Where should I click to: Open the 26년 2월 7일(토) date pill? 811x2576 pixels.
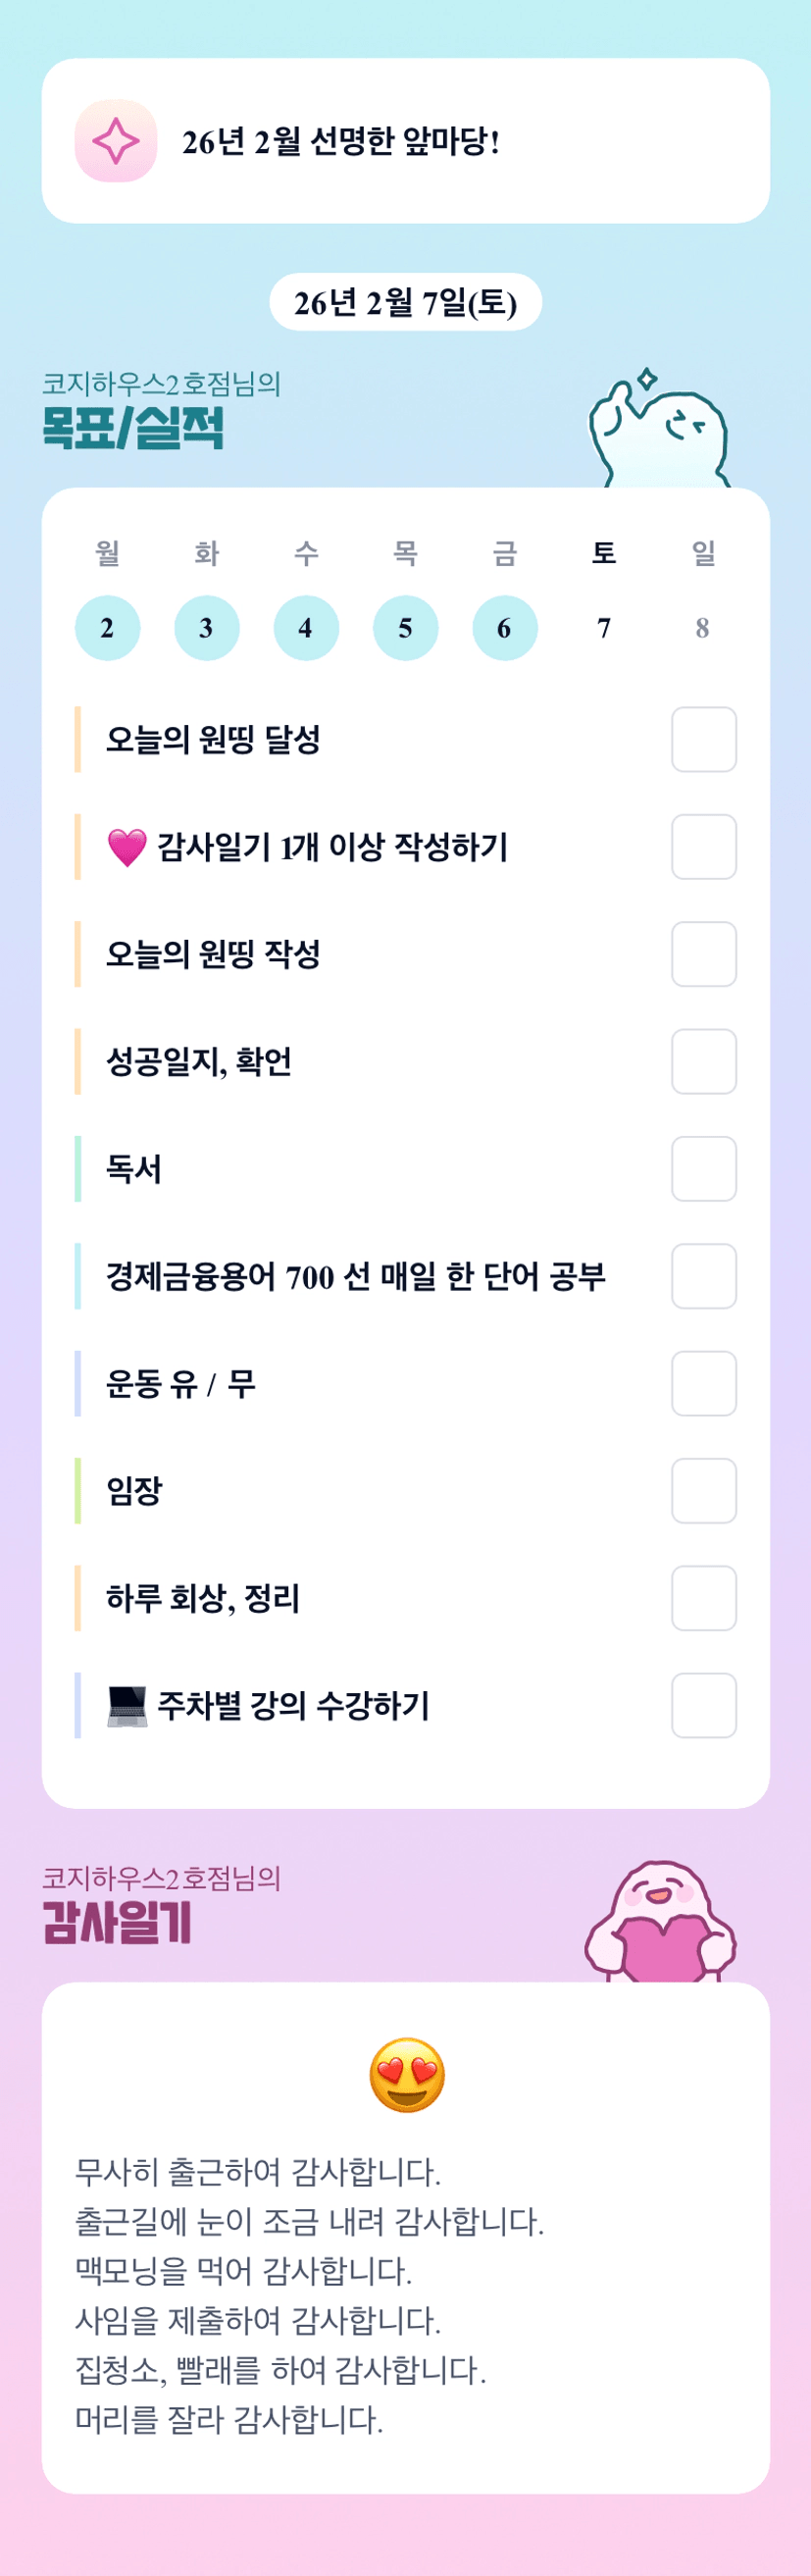tap(405, 302)
